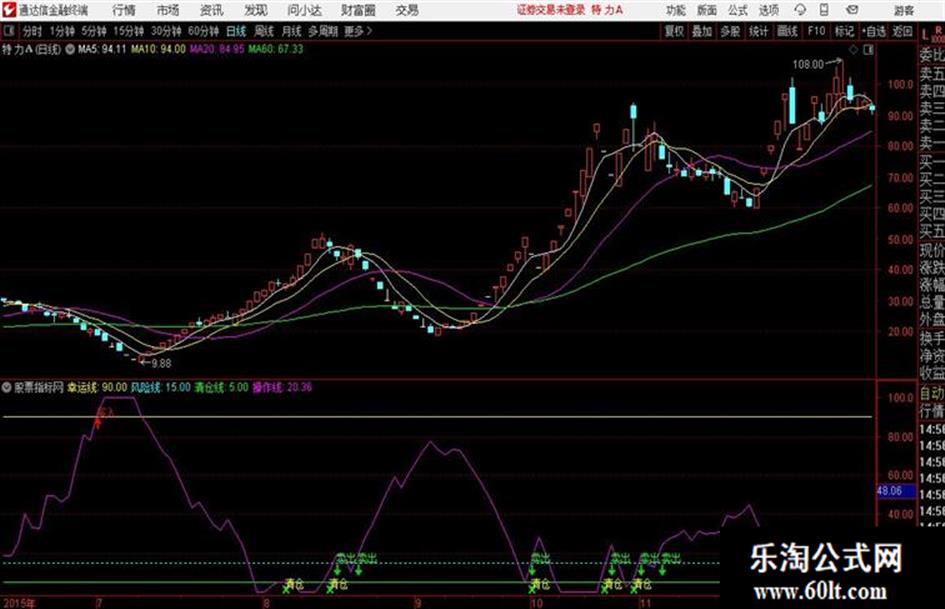
Task: Switch to 30分钟 period
Action: pos(166,31)
